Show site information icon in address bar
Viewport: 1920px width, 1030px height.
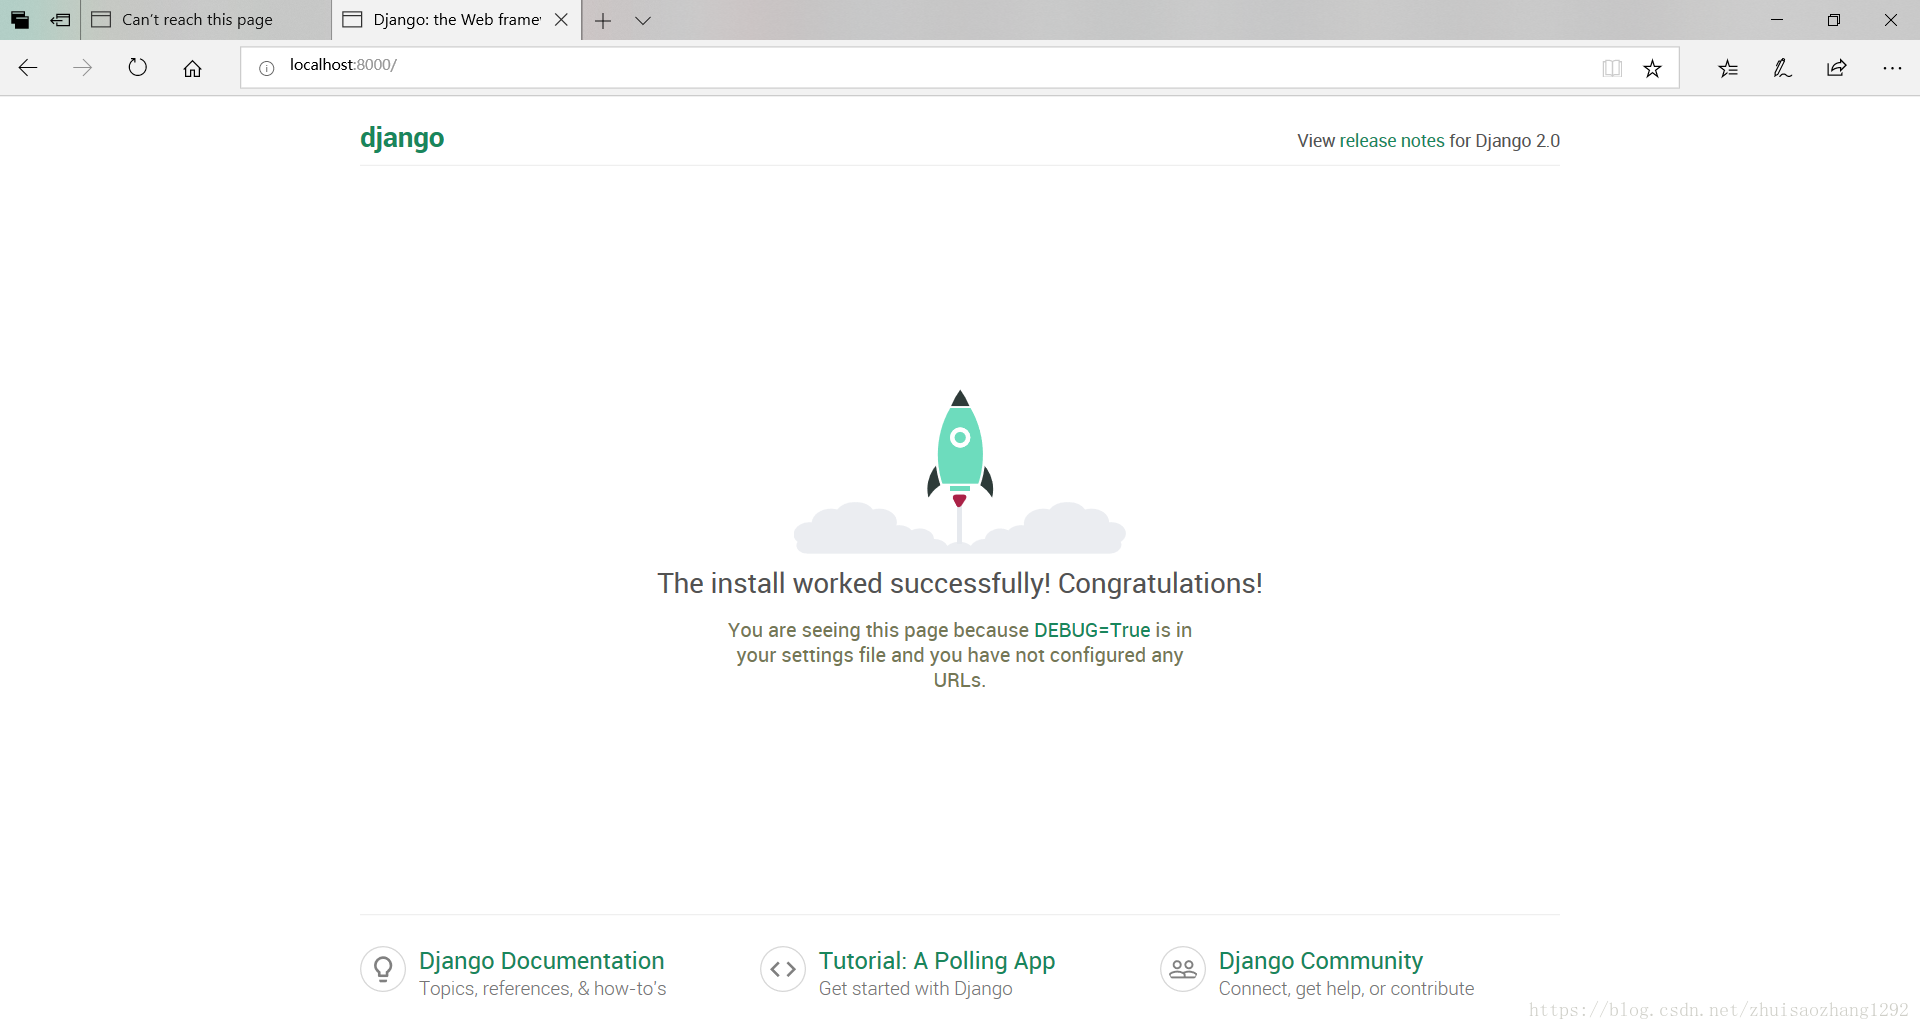267,68
